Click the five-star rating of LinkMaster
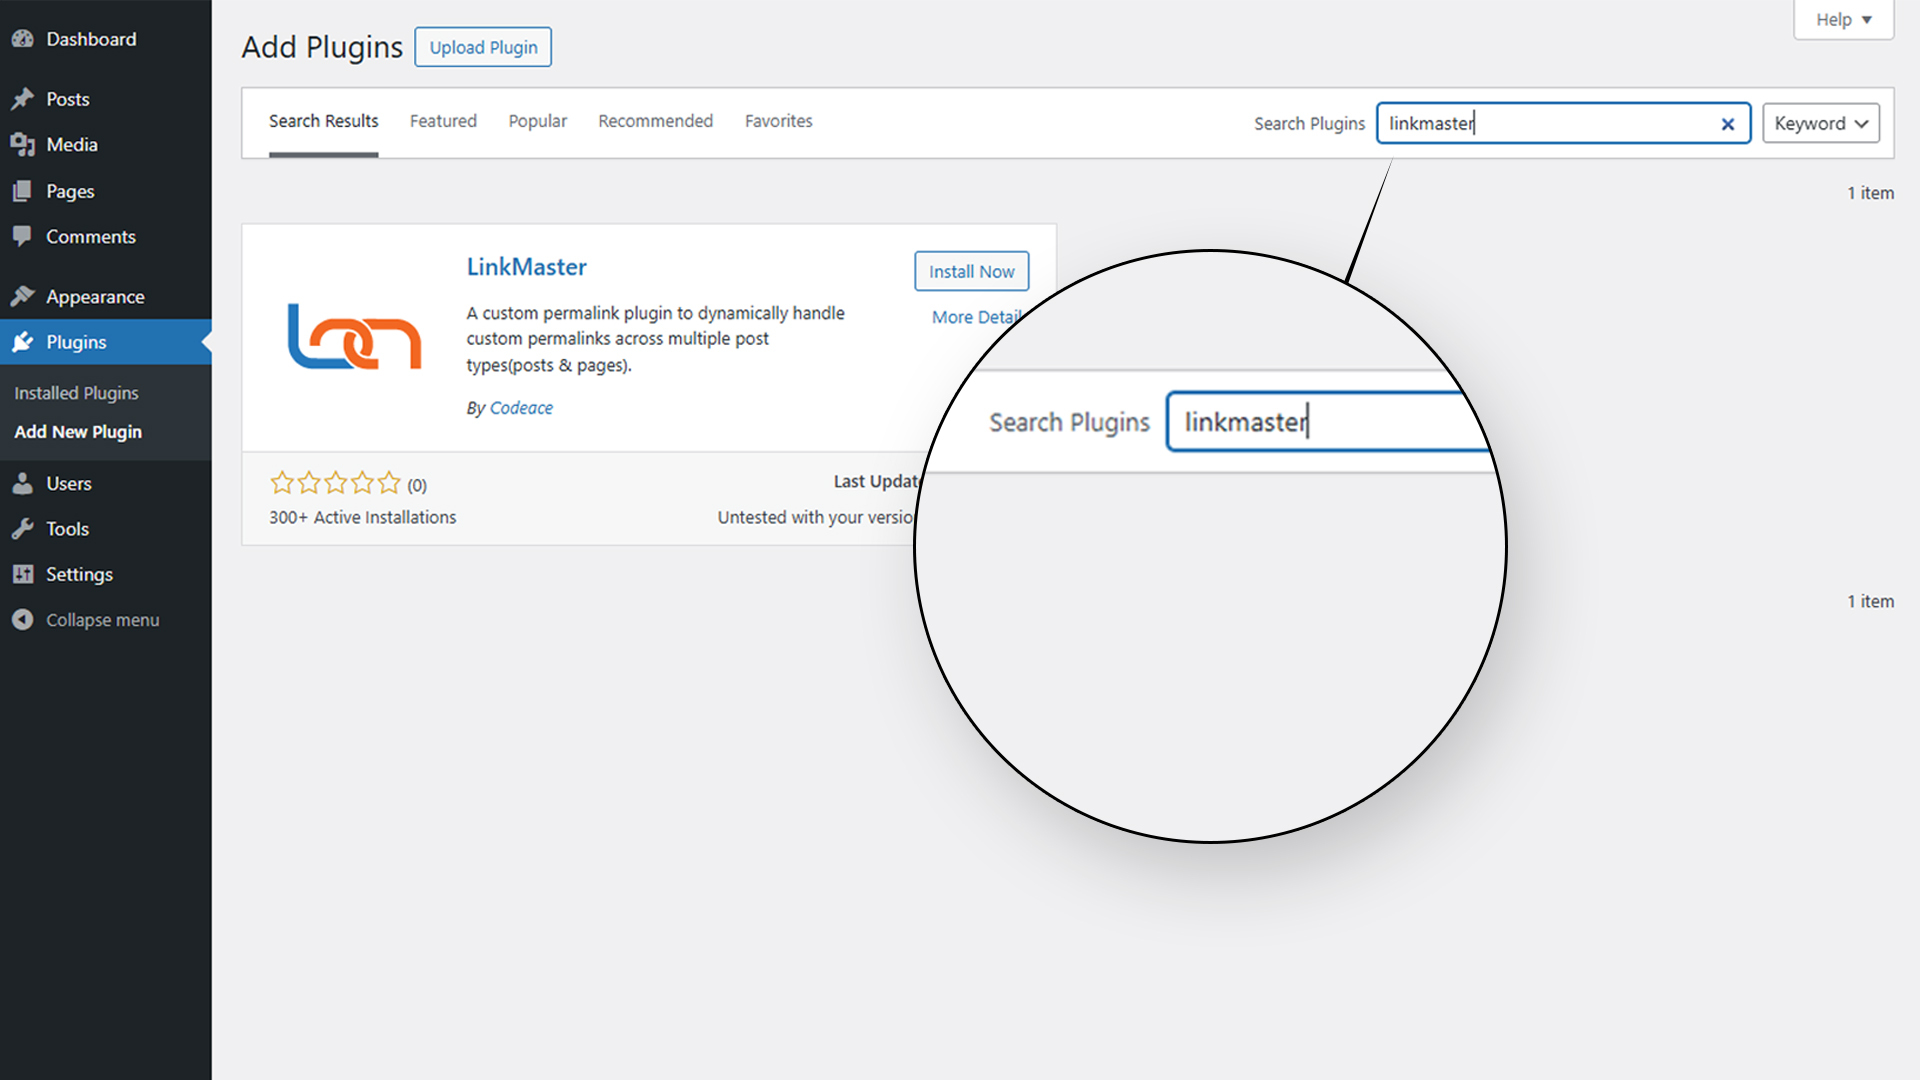This screenshot has height=1080, width=1920. (x=335, y=484)
